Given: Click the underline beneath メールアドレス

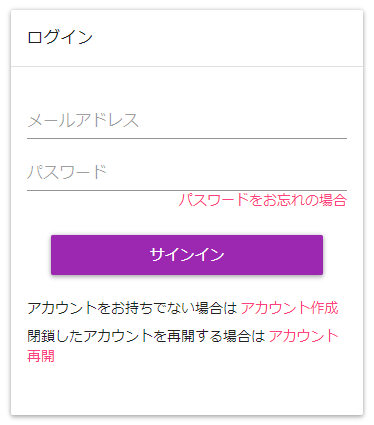Looking at the screenshot, I should click(x=187, y=138).
